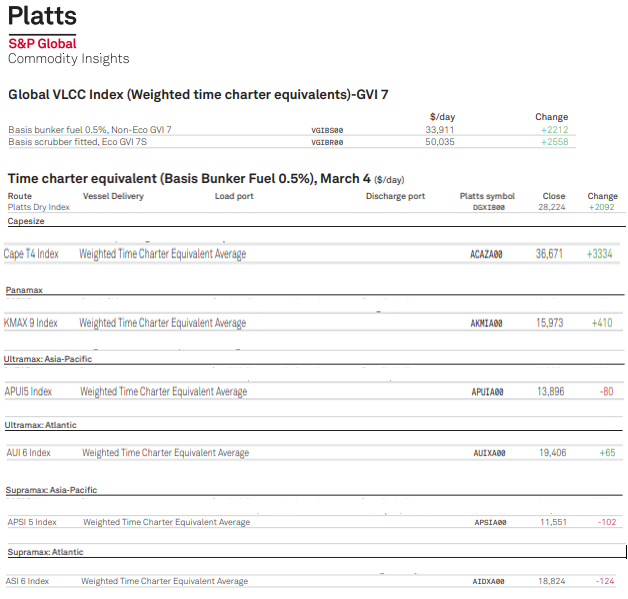Click the Platts Dry Index row label
The image size is (628, 599).
click(x=39, y=207)
